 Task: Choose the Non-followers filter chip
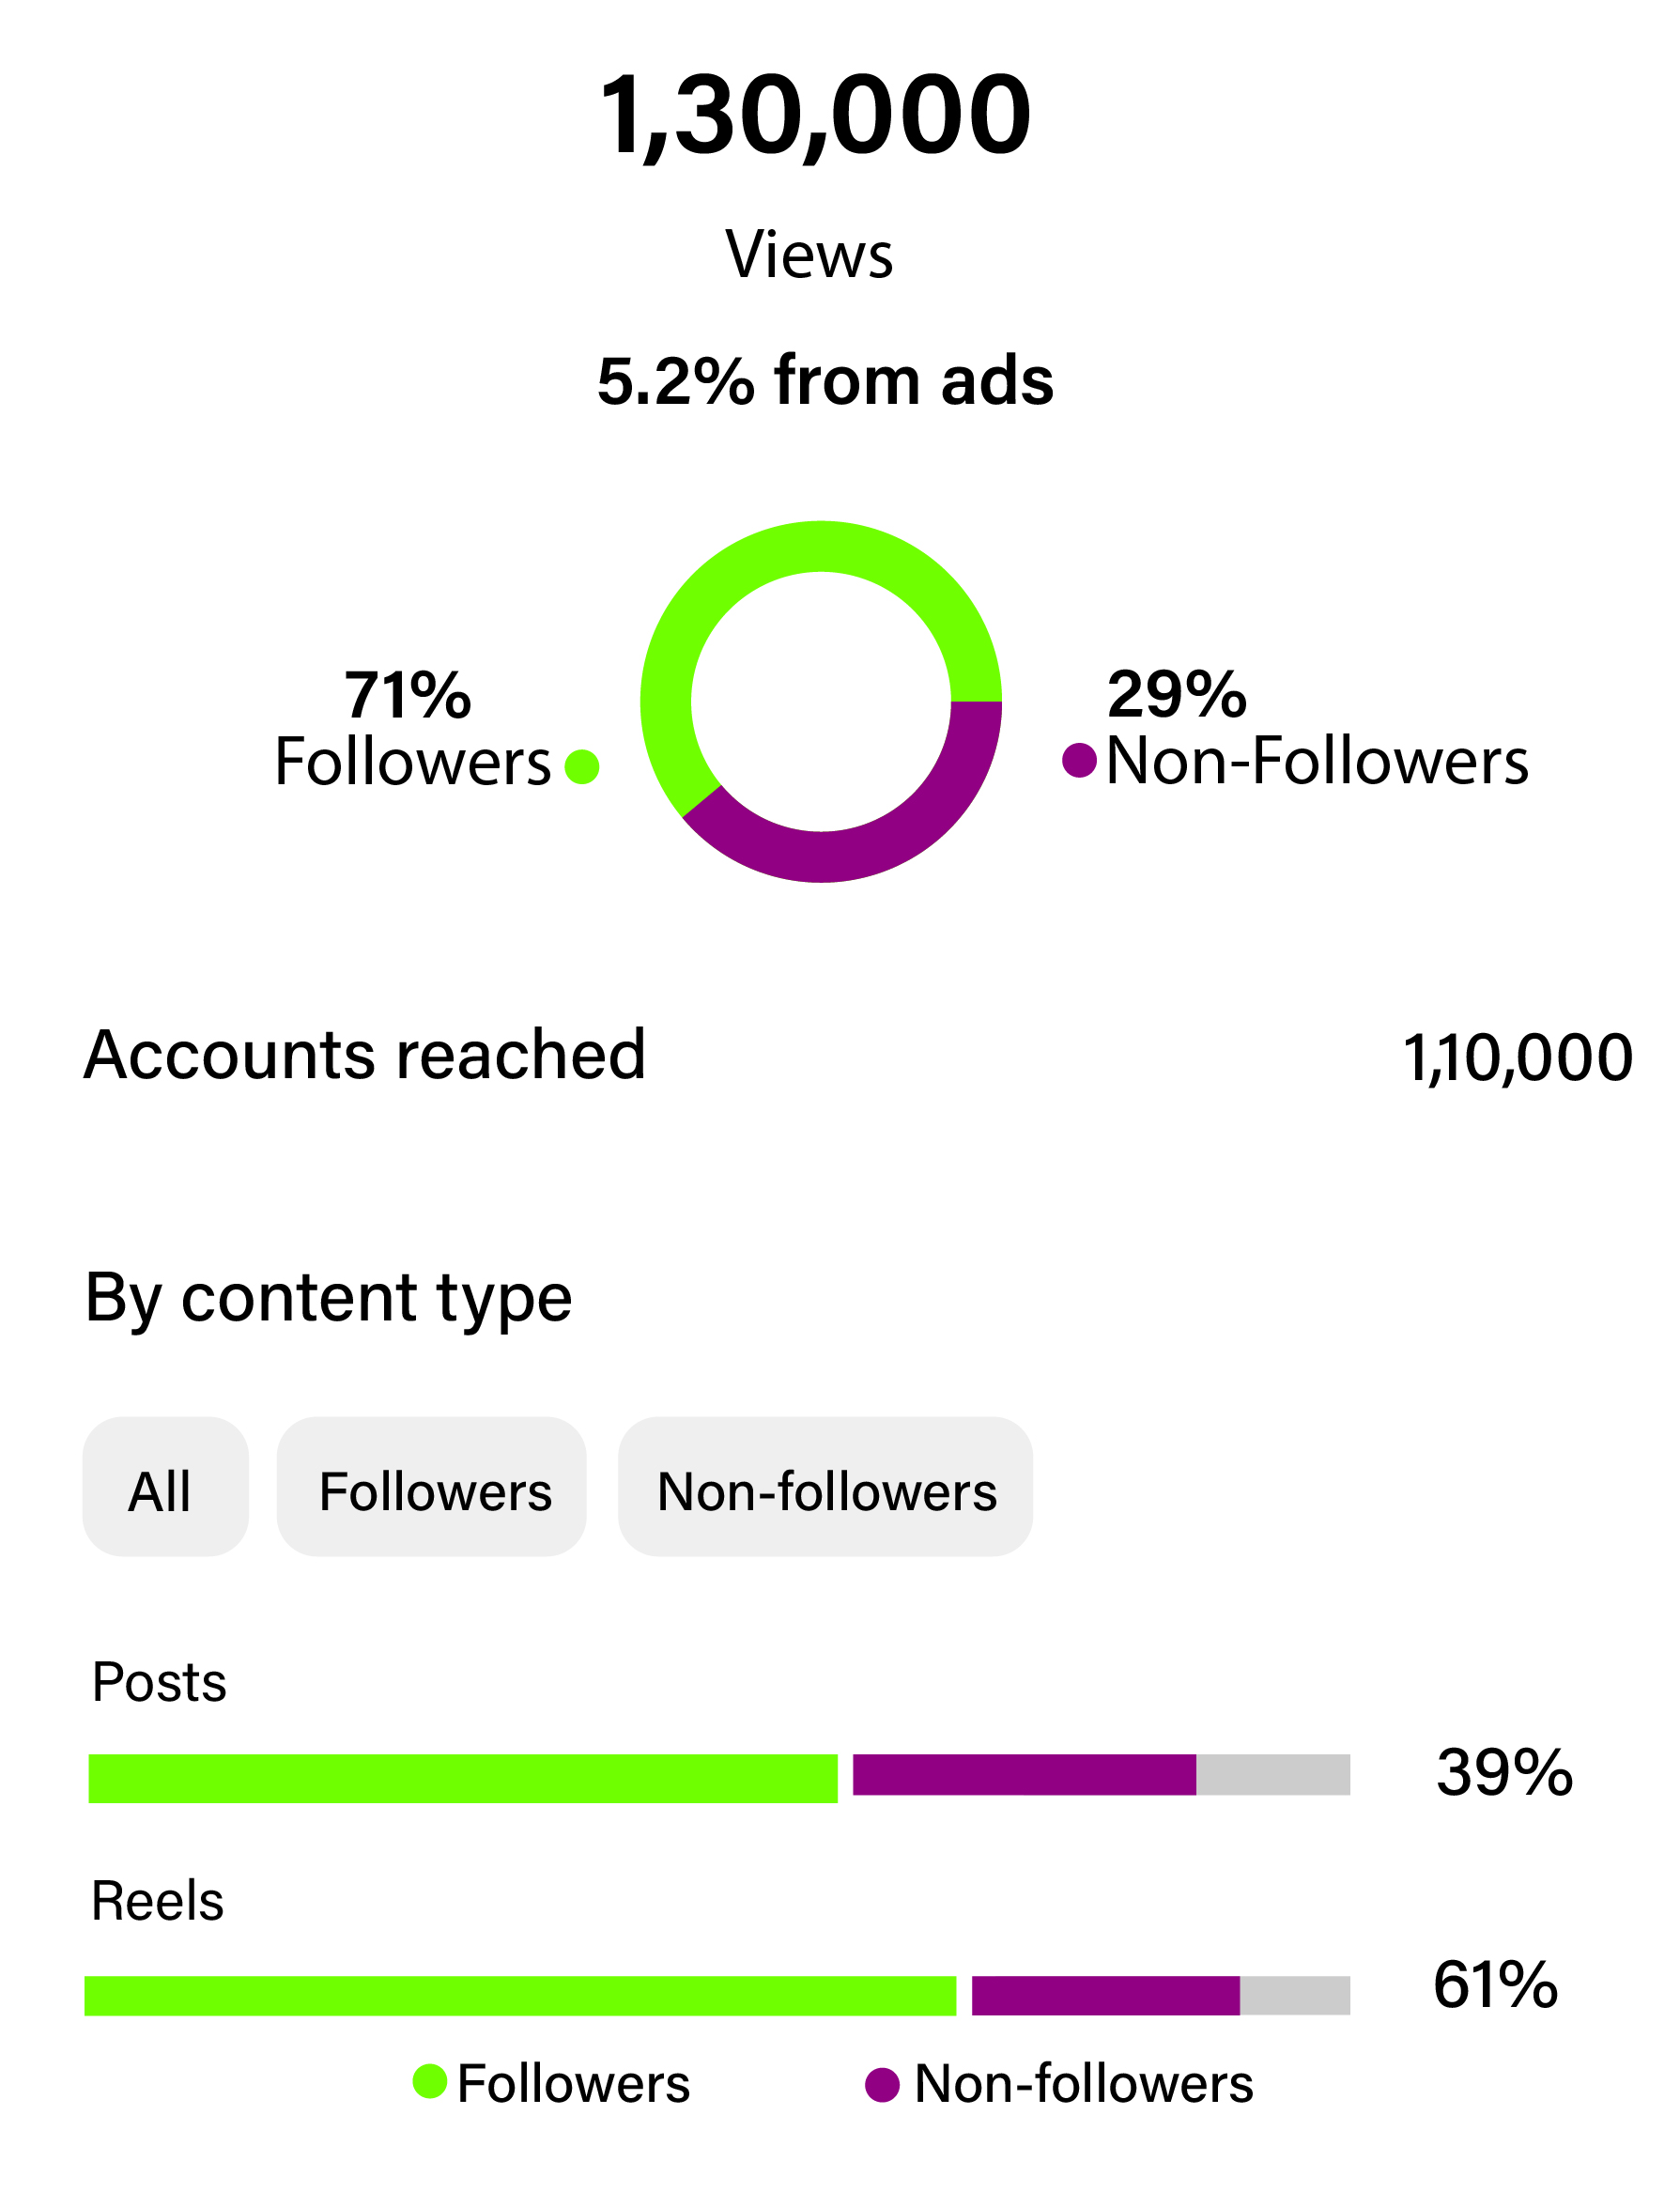[825, 1486]
